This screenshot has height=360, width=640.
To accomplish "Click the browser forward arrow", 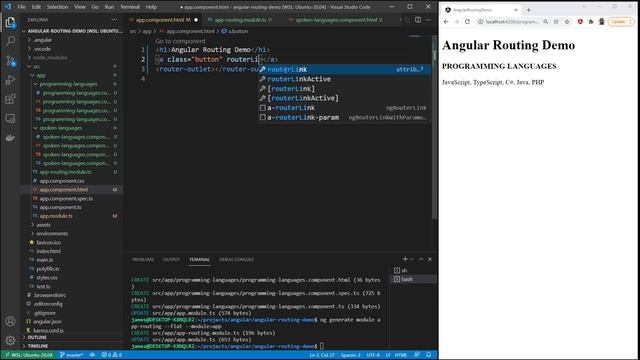I will [456, 22].
